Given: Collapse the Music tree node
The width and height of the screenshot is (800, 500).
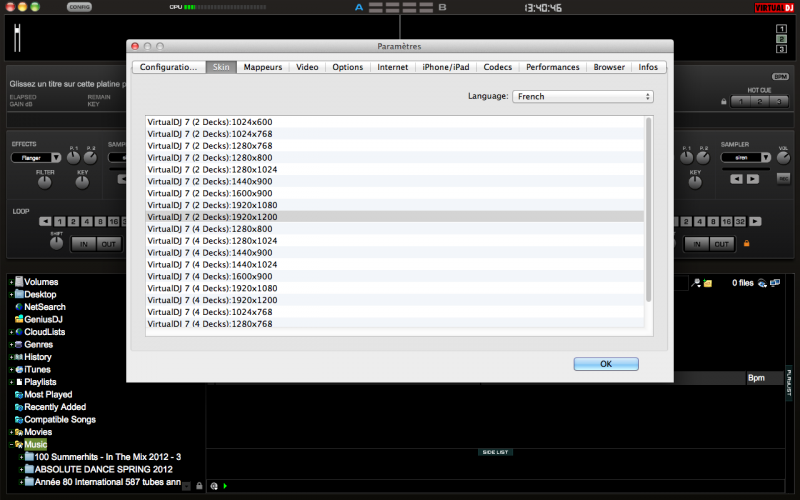Looking at the screenshot, I should pyautogui.click(x=11, y=444).
